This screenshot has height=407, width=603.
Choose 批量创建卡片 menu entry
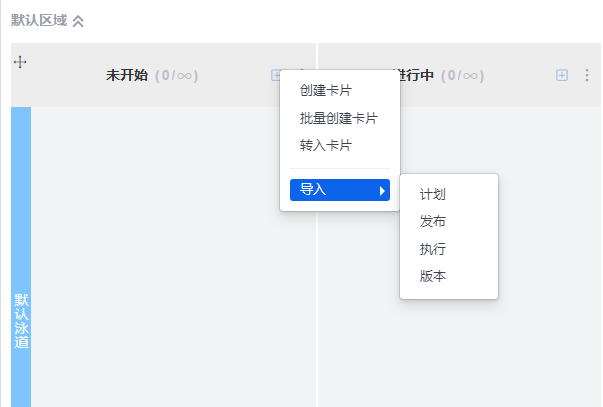339,118
